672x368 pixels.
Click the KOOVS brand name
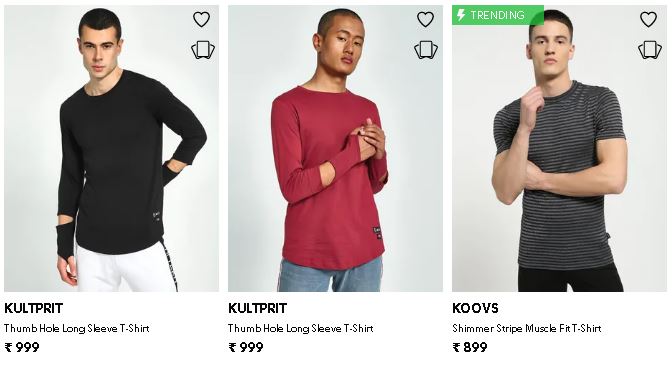475,308
